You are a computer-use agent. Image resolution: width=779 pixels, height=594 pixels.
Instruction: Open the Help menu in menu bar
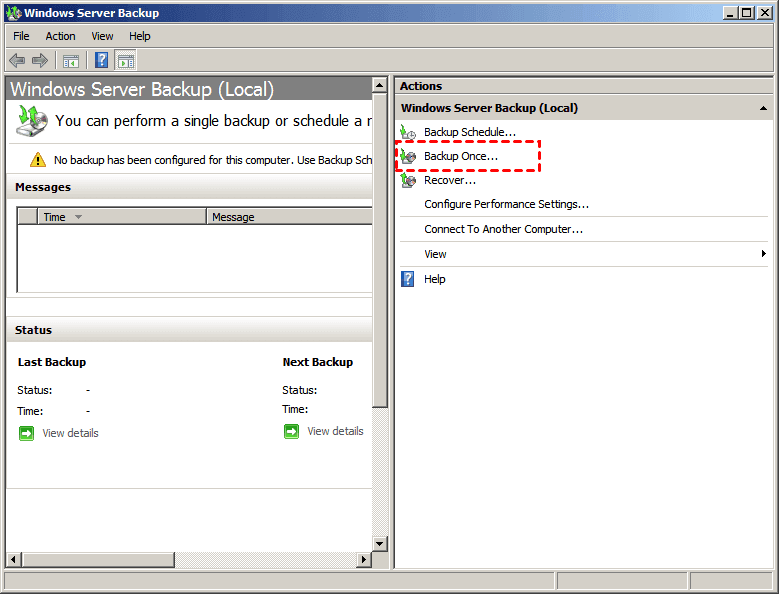coord(140,36)
